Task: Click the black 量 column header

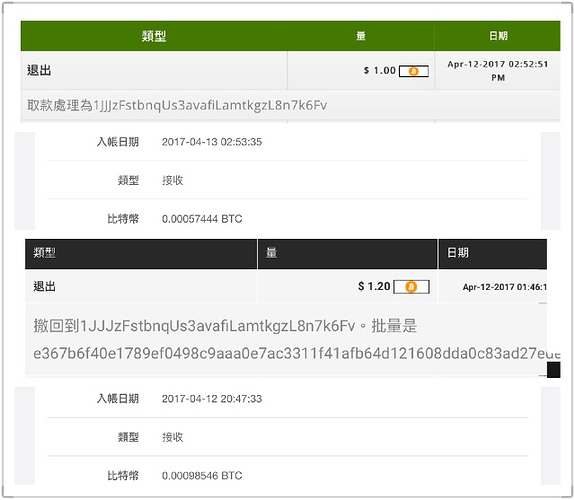Action: pyautogui.click(x=347, y=254)
